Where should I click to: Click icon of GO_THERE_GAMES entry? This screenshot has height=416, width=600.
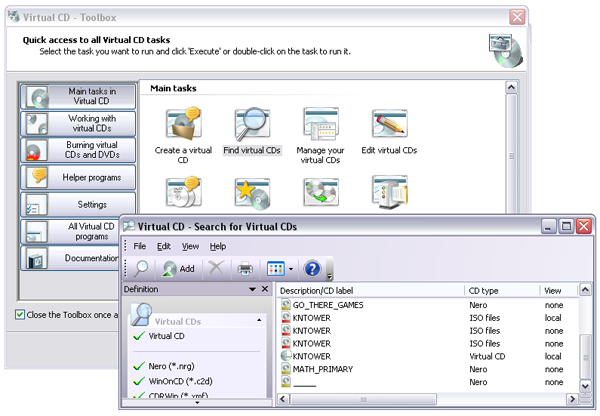tap(286, 305)
